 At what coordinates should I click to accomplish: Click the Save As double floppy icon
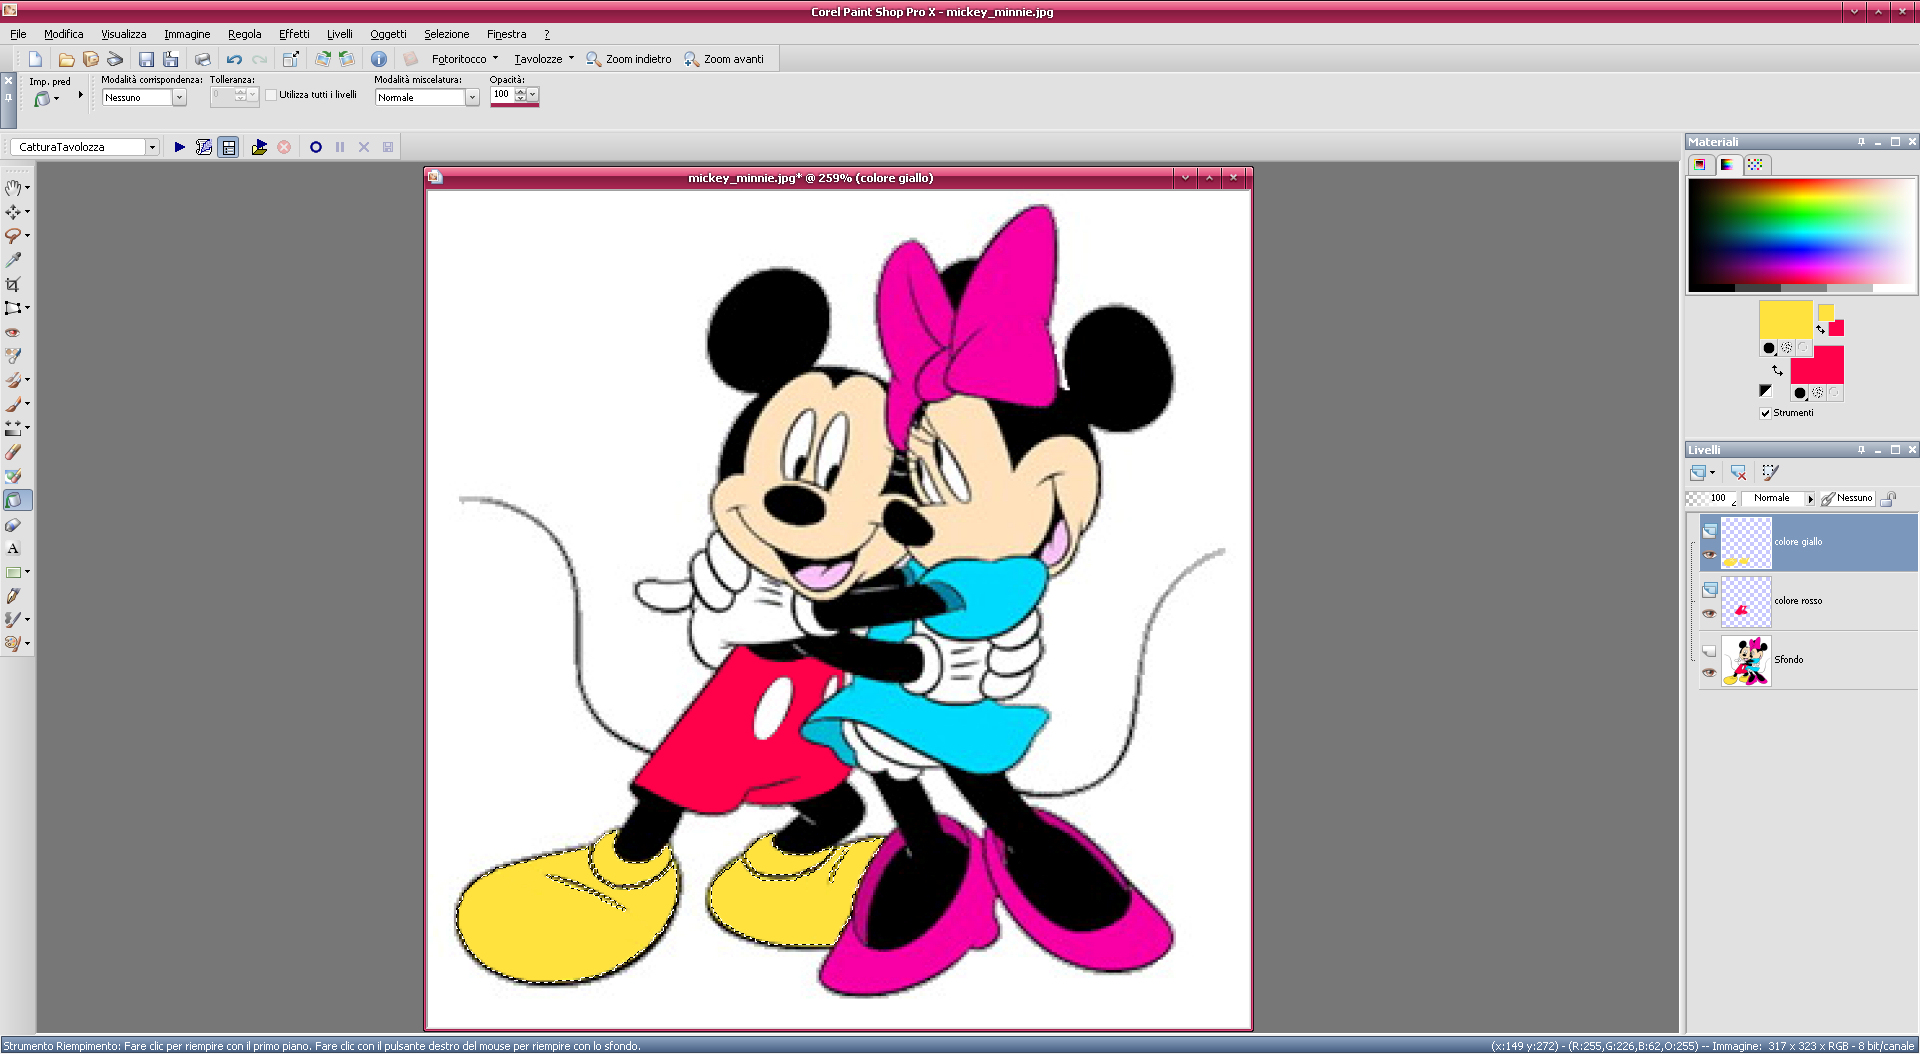point(171,59)
